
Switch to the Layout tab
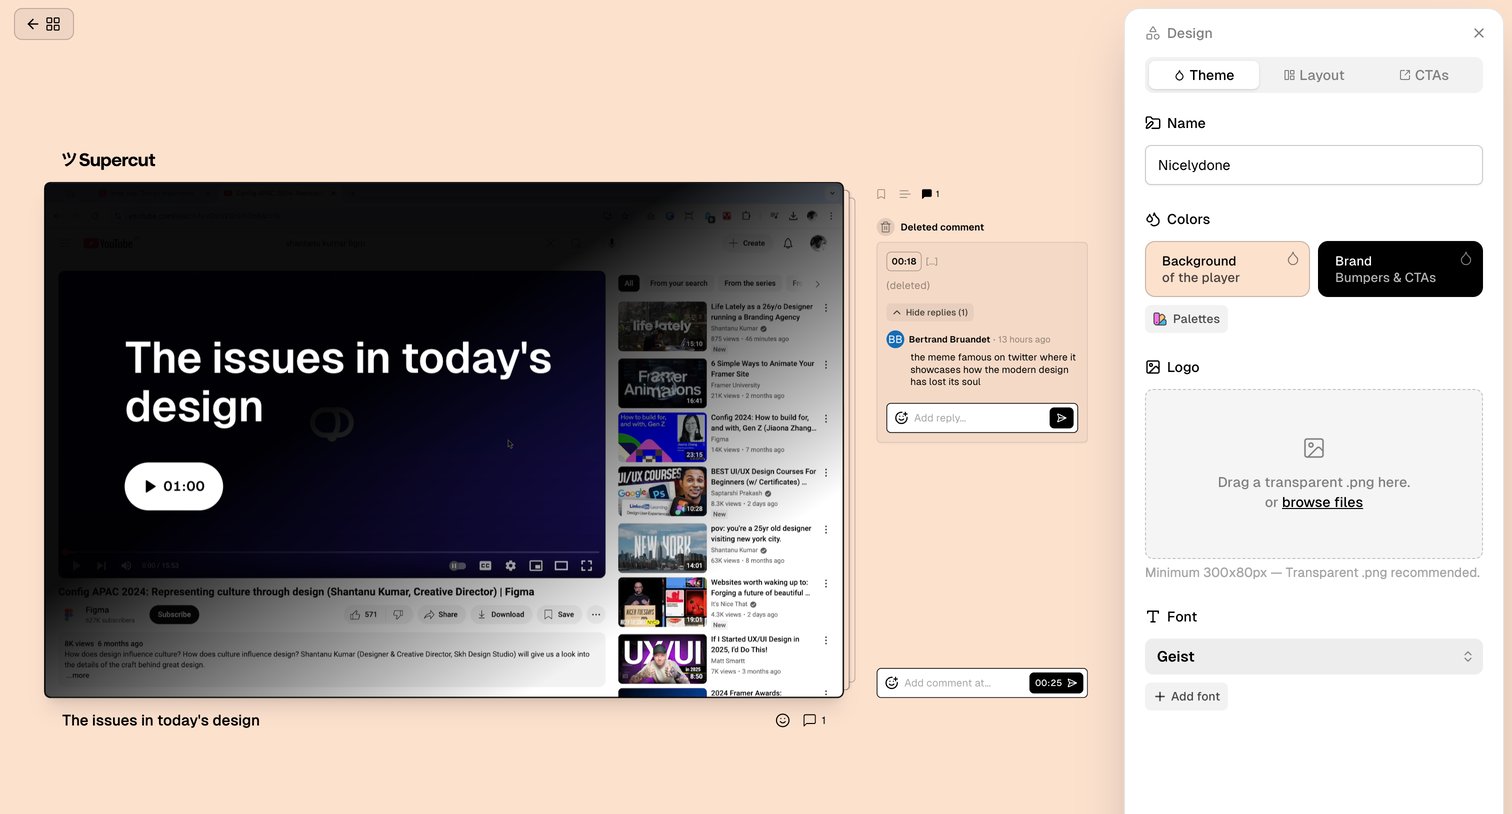pyautogui.click(x=1313, y=75)
